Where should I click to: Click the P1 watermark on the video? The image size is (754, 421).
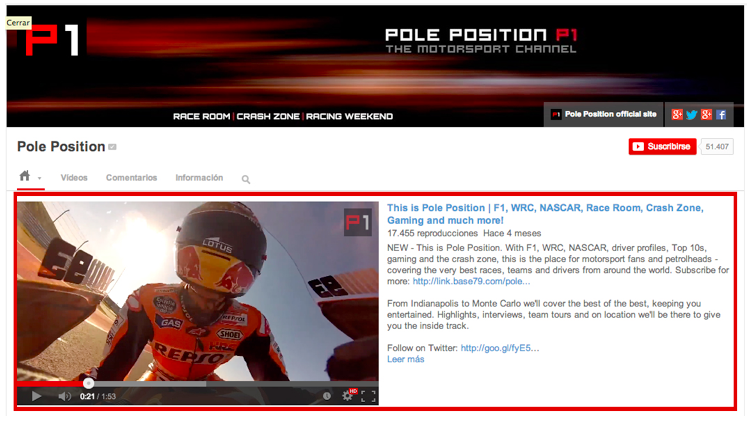(x=358, y=223)
